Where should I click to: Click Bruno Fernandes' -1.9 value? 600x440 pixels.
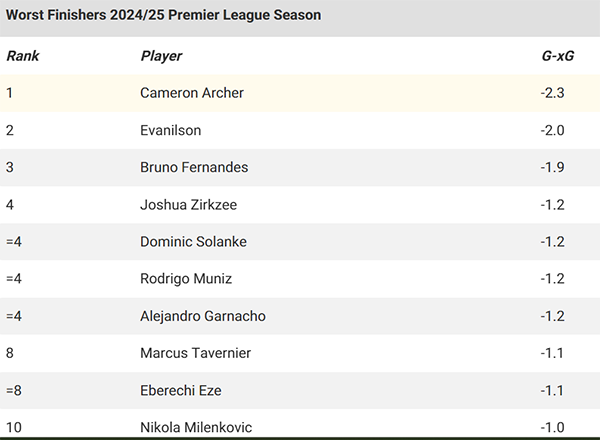coord(552,167)
